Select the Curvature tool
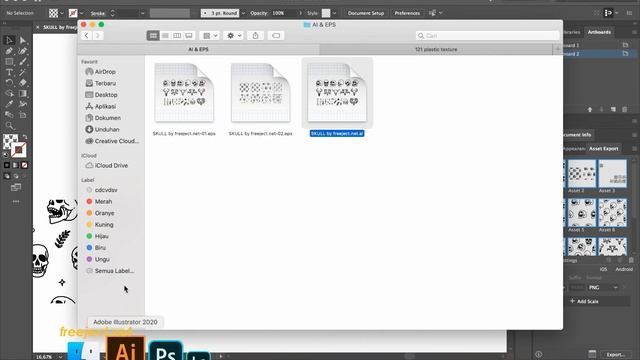 click(23, 51)
